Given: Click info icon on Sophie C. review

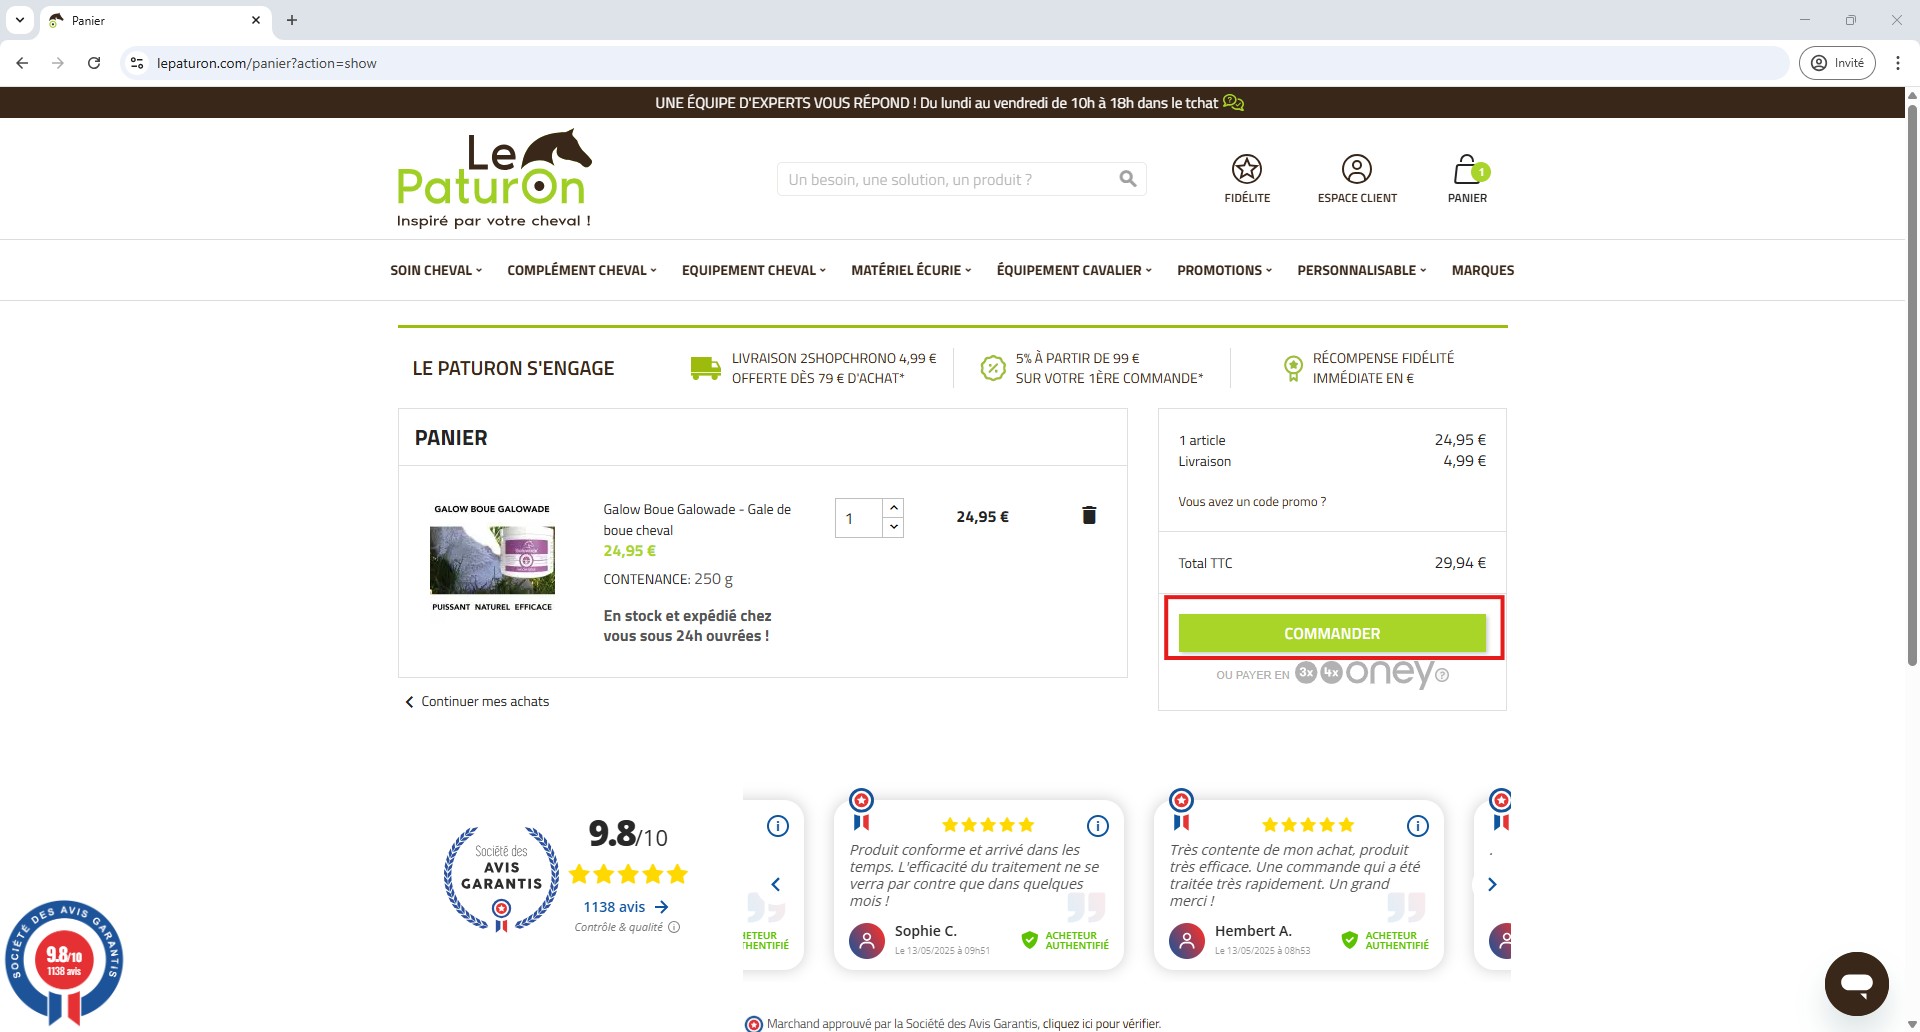Looking at the screenshot, I should pyautogui.click(x=1097, y=826).
